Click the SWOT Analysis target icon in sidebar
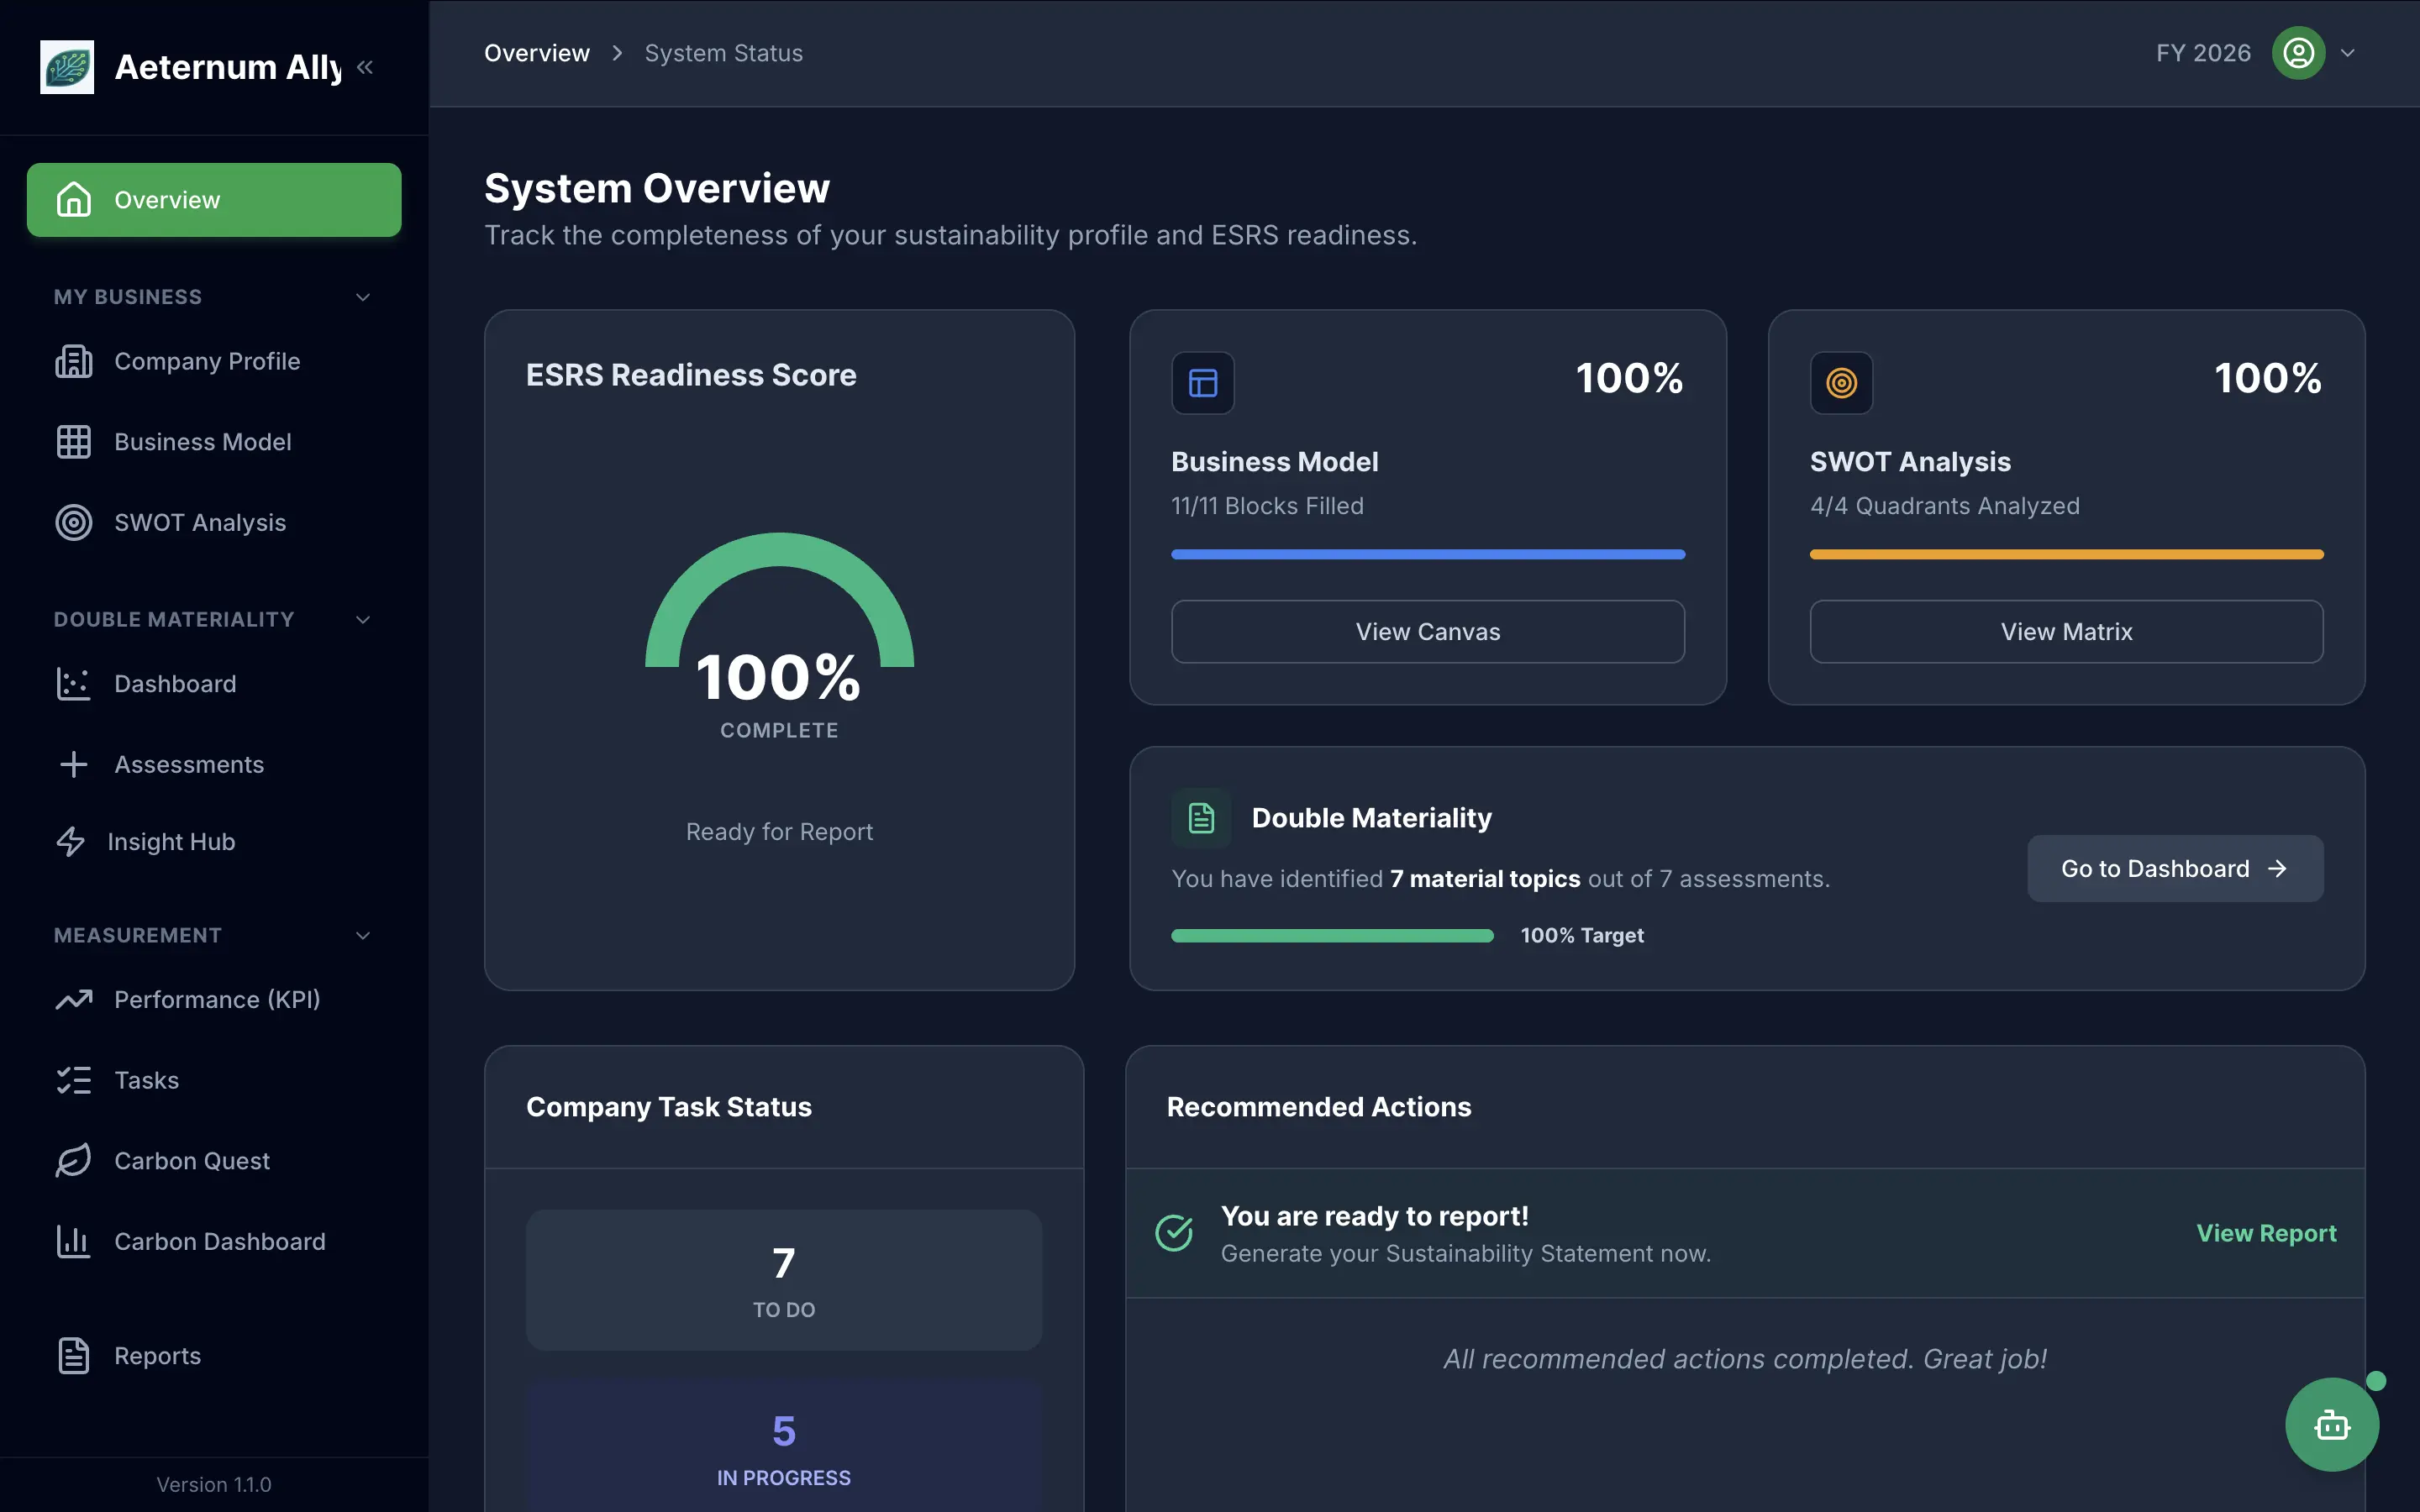 [x=74, y=523]
